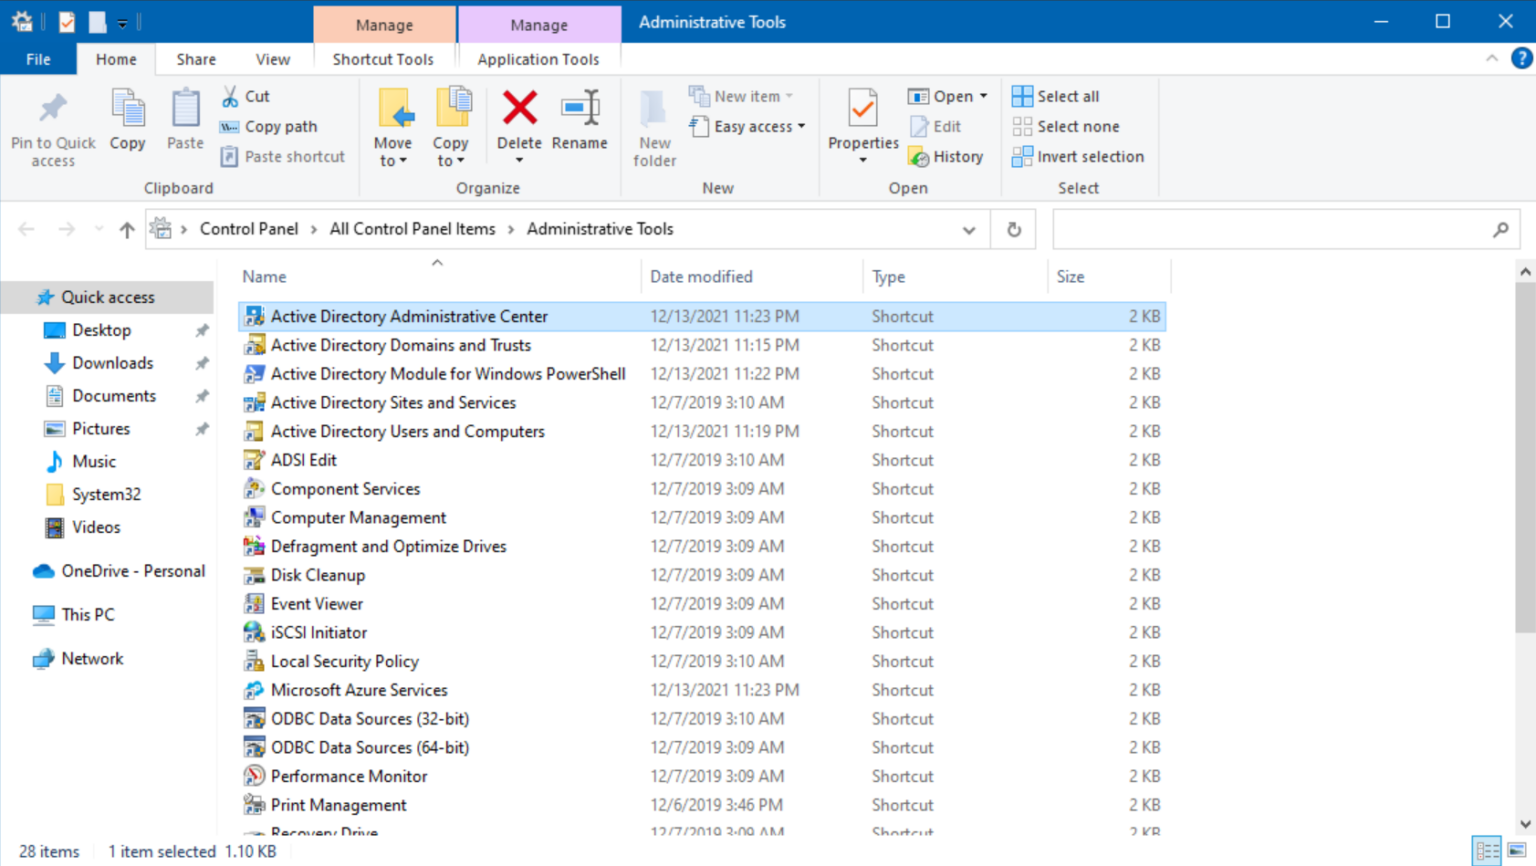
Task: Expand the address bar history dropdown
Action: coord(968,229)
